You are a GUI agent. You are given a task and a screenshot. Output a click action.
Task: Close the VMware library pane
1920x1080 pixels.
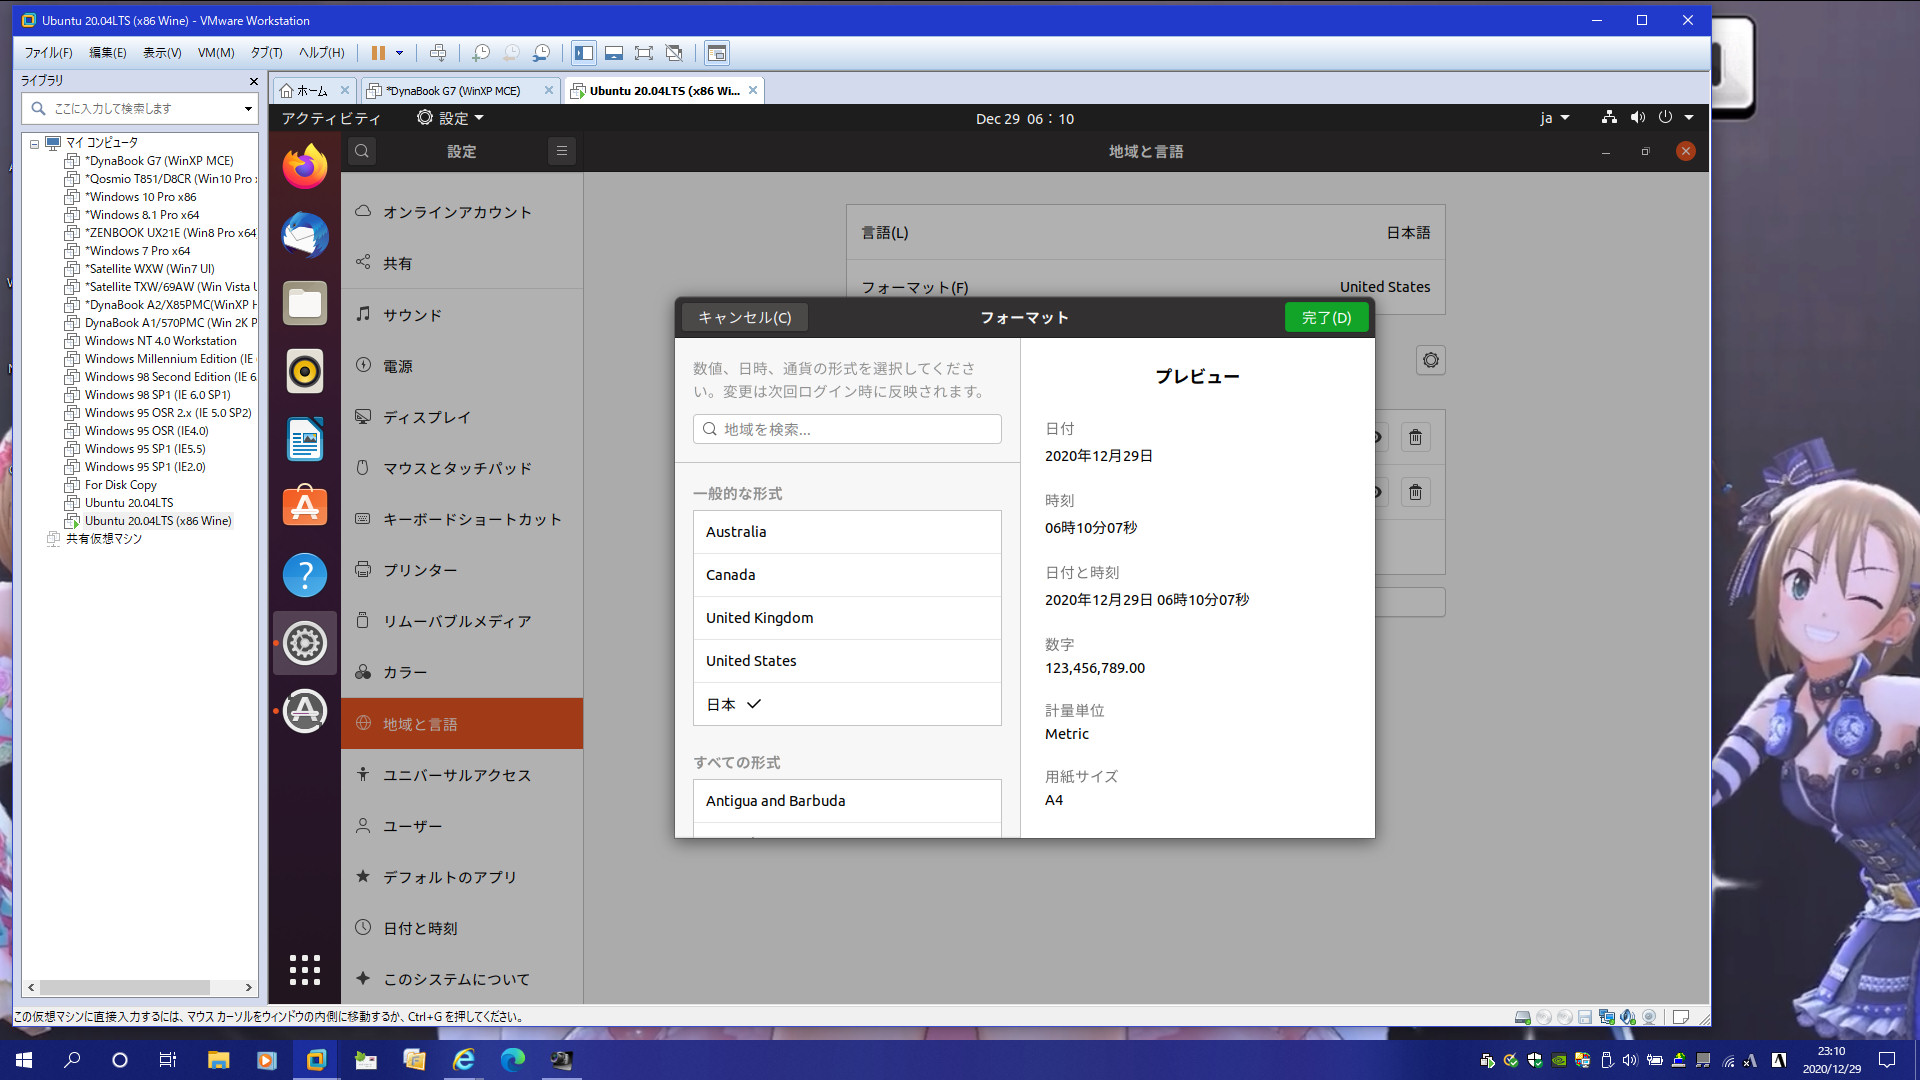pyautogui.click(x=253, y=81)
